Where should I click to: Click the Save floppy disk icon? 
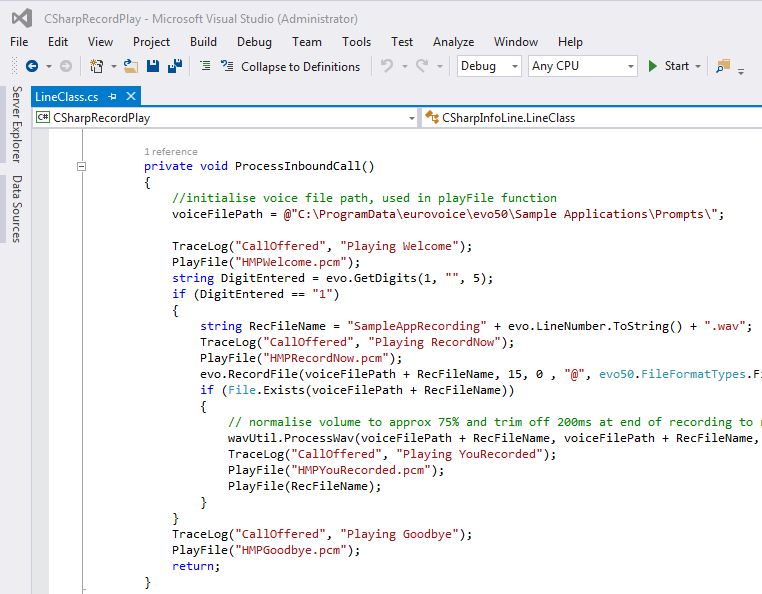[x=153, y=66]
